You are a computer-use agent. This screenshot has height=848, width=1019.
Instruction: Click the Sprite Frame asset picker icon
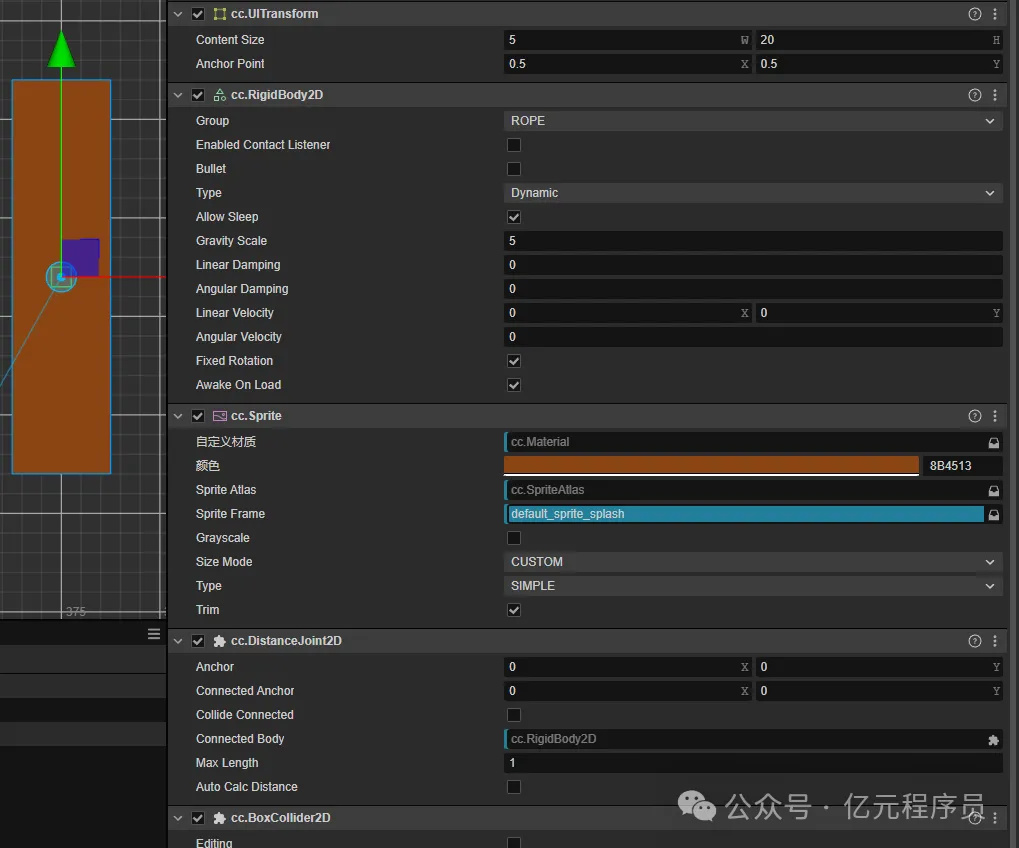coord(993,514)
